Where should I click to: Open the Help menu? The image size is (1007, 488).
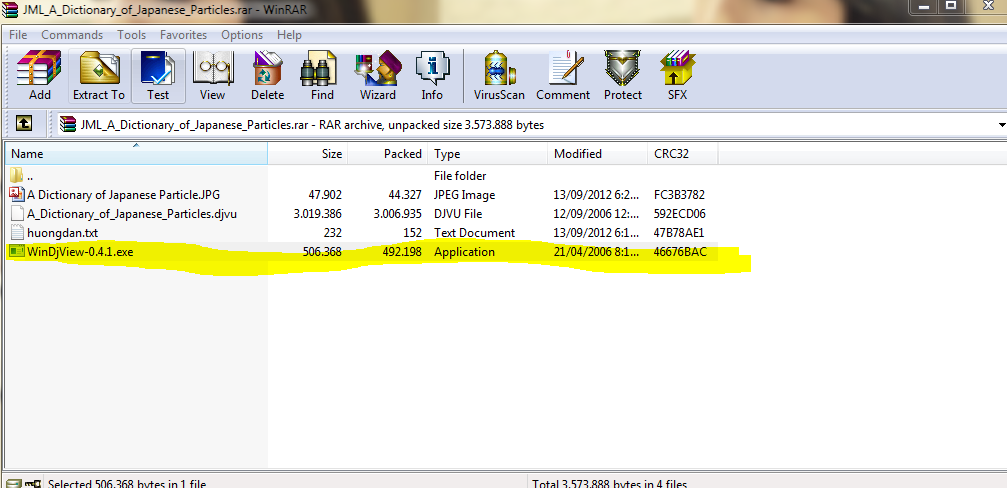coord(289,35)
